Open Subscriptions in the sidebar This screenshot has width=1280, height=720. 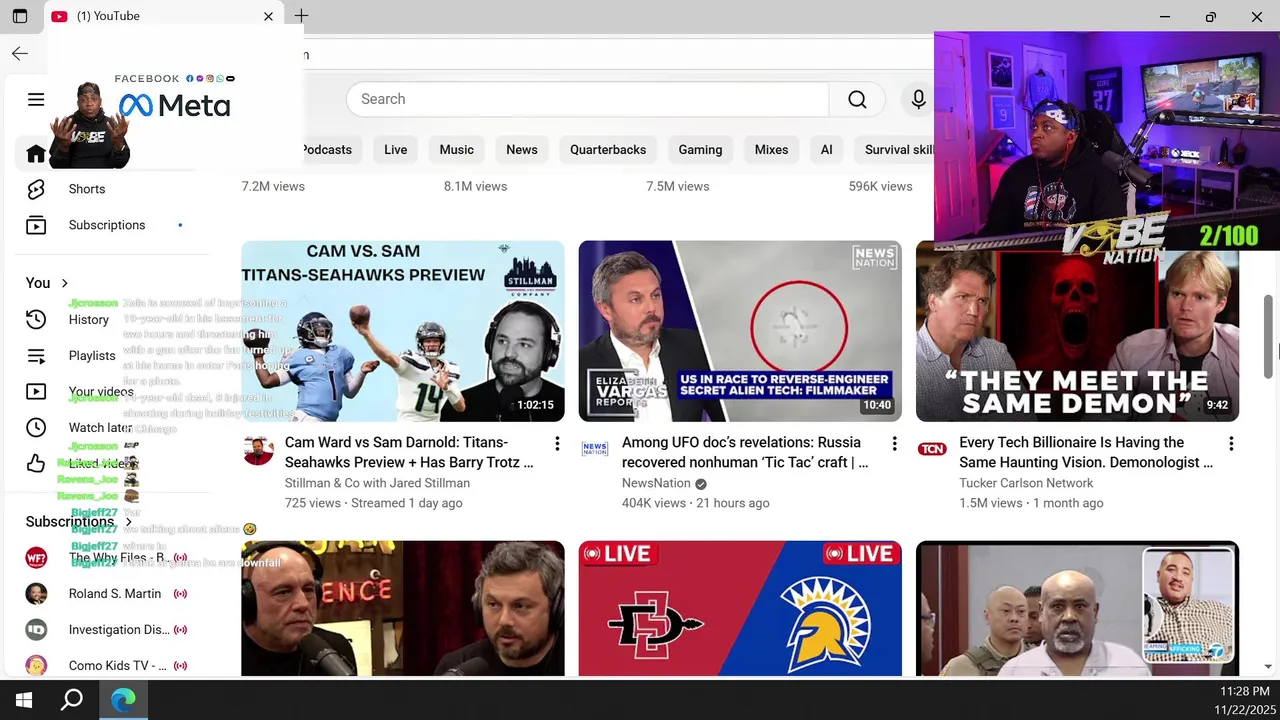click(107, 225)
